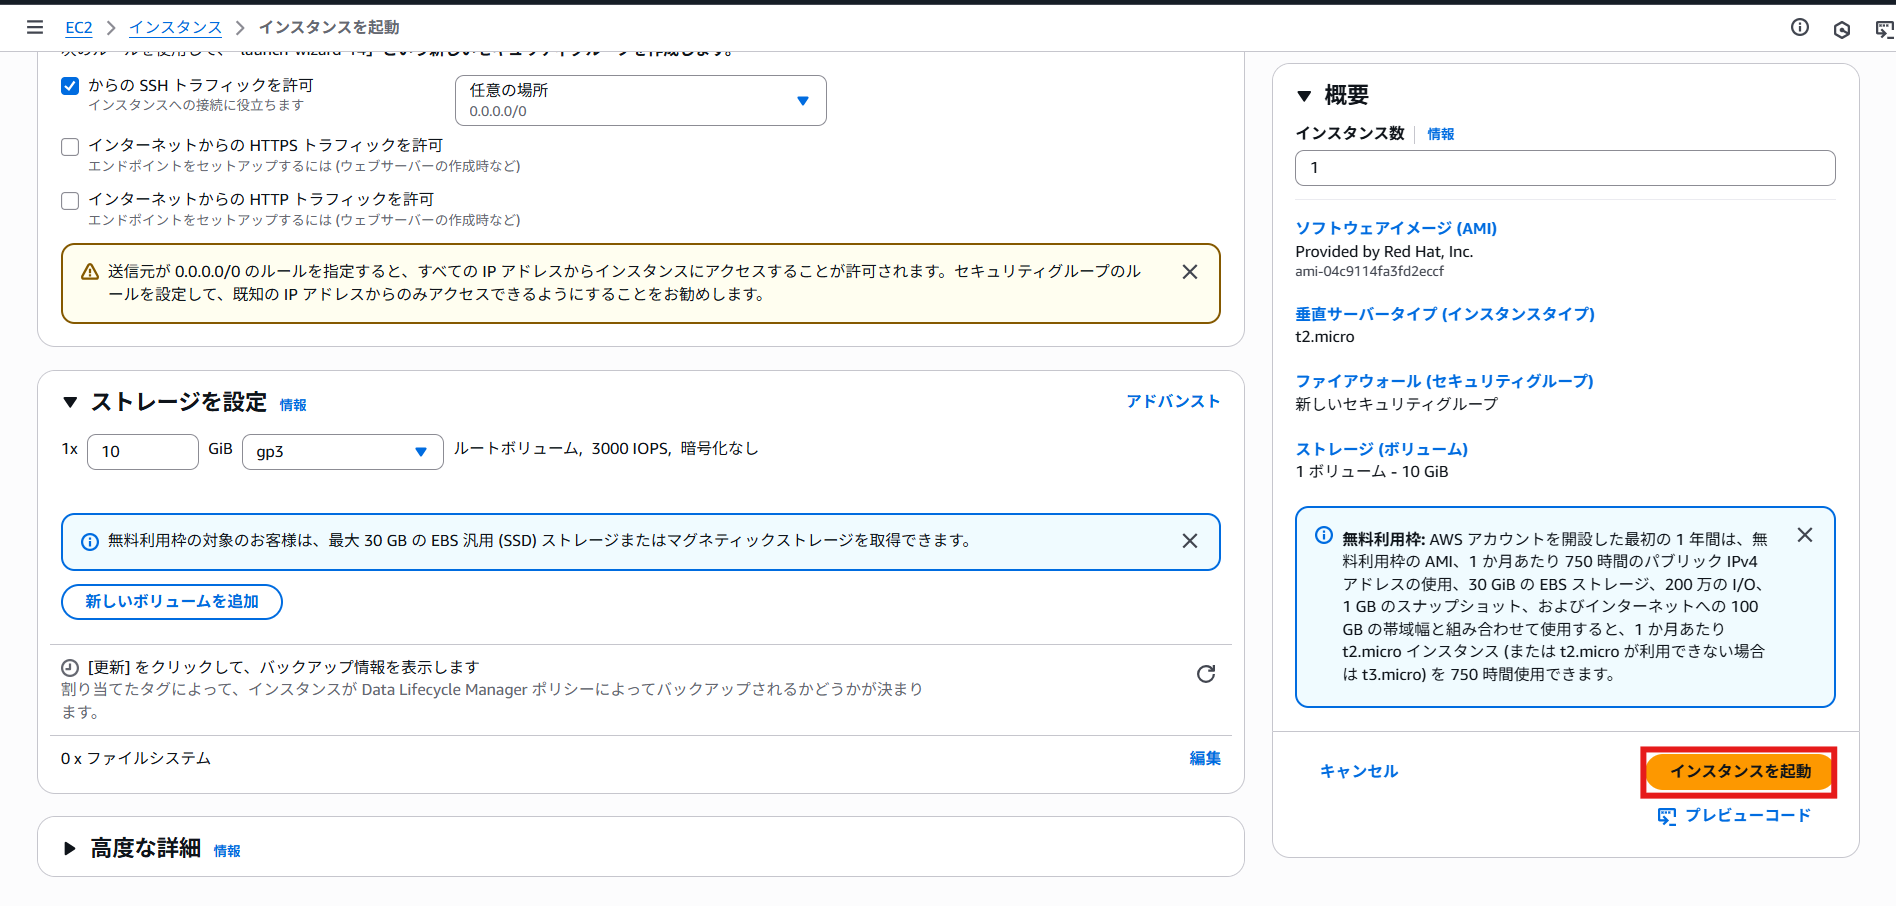Close the 無料利用枠 info box in the summary

click(x=1805, y=535)
